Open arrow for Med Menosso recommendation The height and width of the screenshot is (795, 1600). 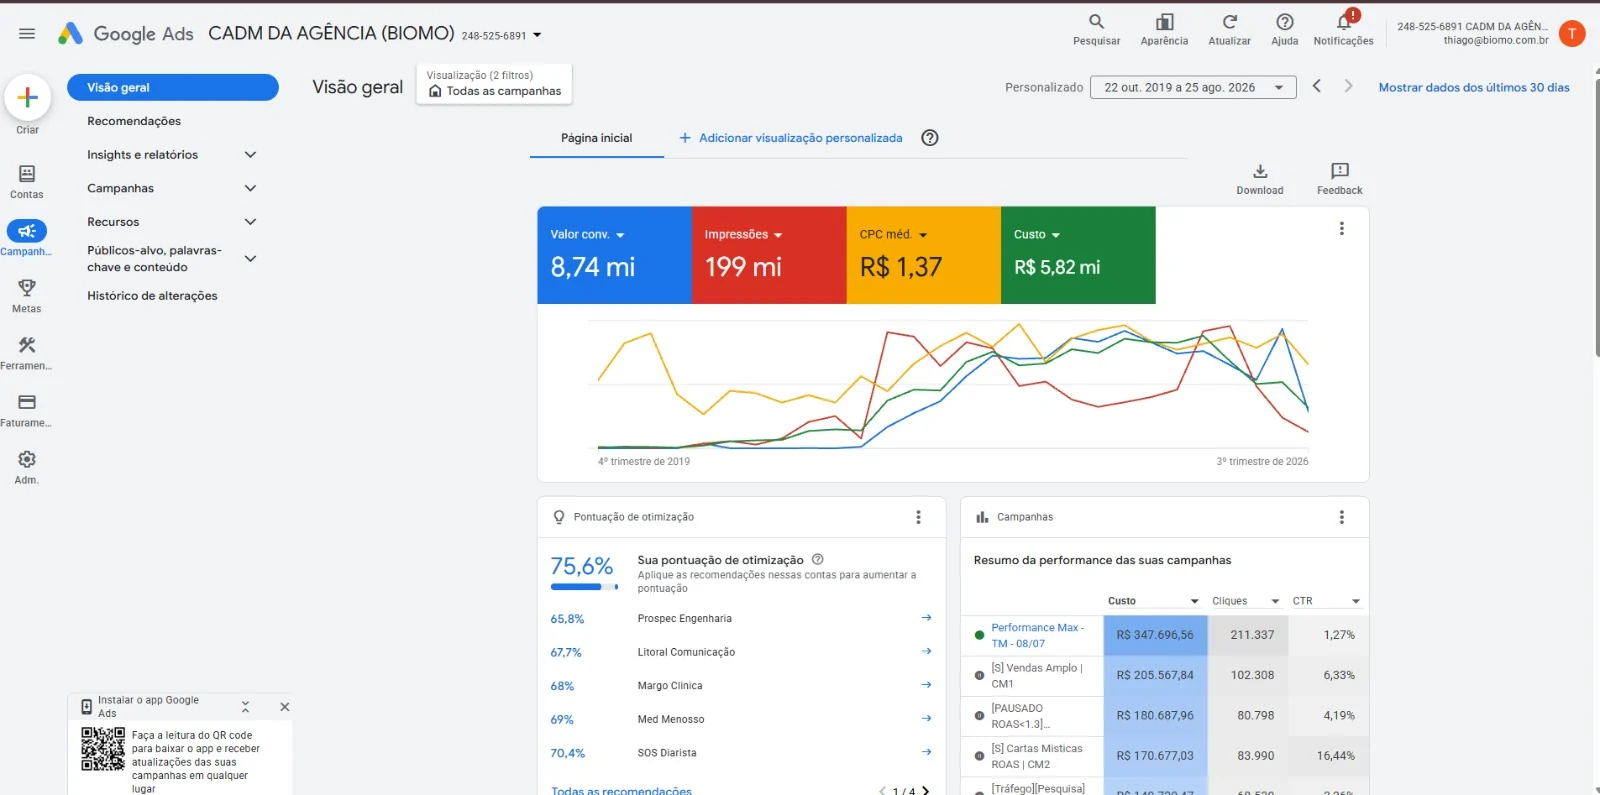(x=926, y=718)
